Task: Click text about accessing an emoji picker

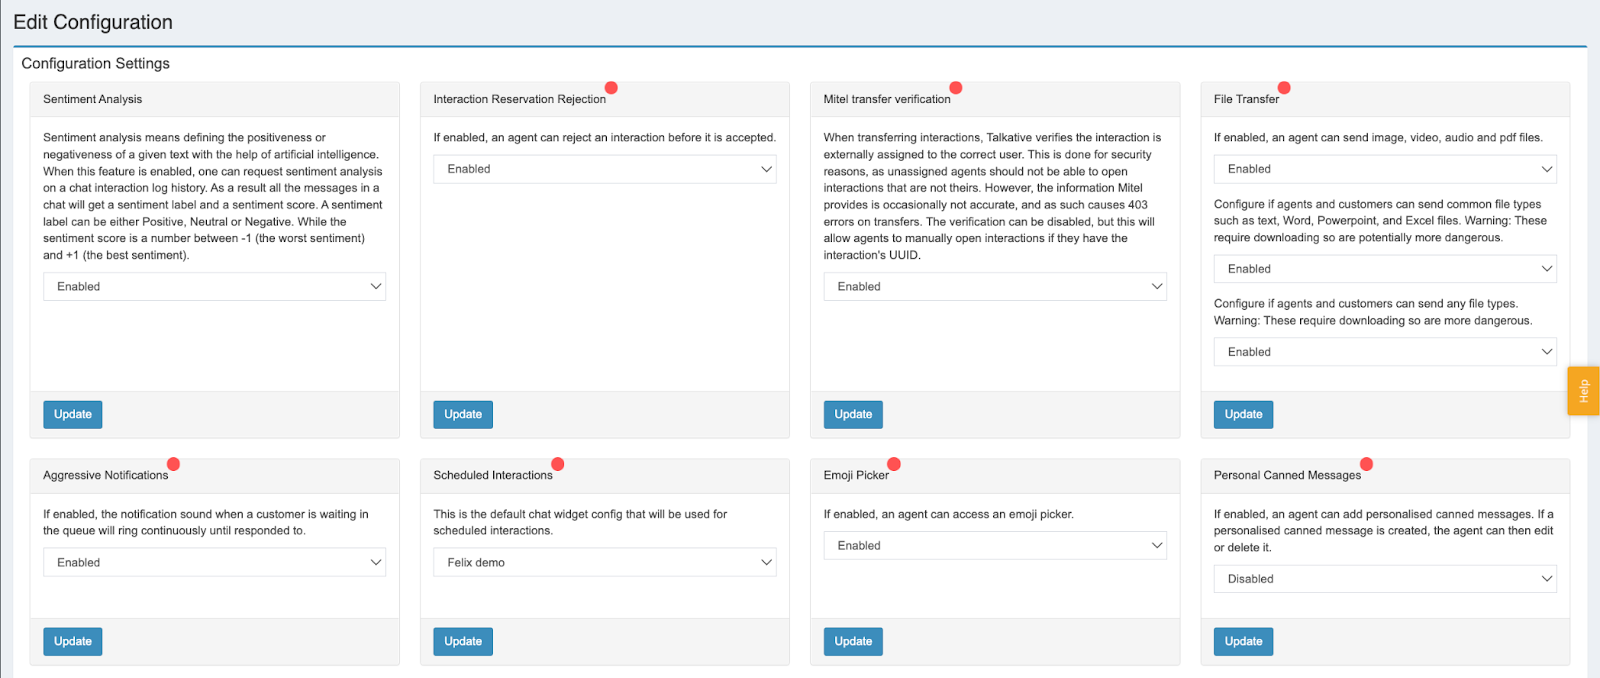Action: [948, 514]
